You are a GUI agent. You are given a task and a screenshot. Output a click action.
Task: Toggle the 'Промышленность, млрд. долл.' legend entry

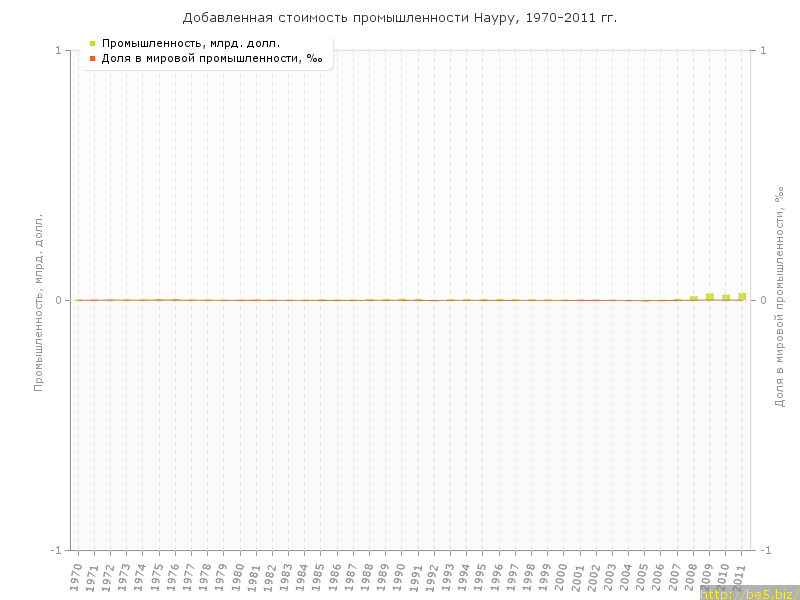coord(190,43)
